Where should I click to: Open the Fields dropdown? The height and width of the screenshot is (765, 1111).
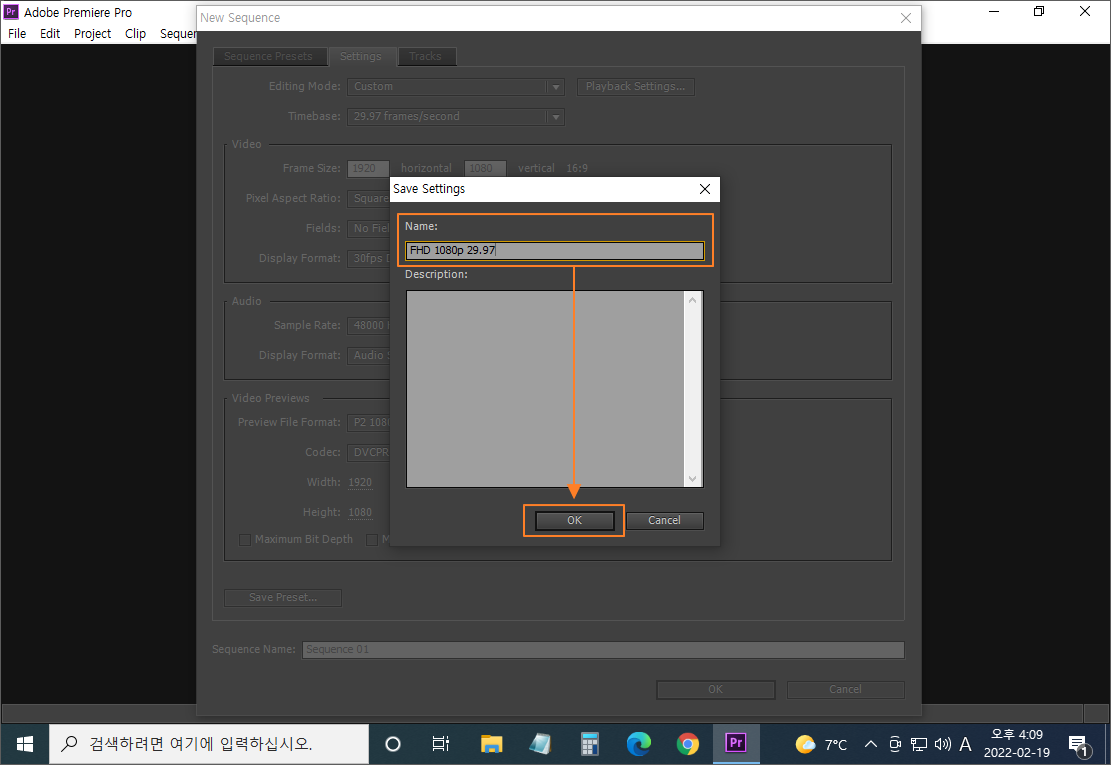pos(368,229)
